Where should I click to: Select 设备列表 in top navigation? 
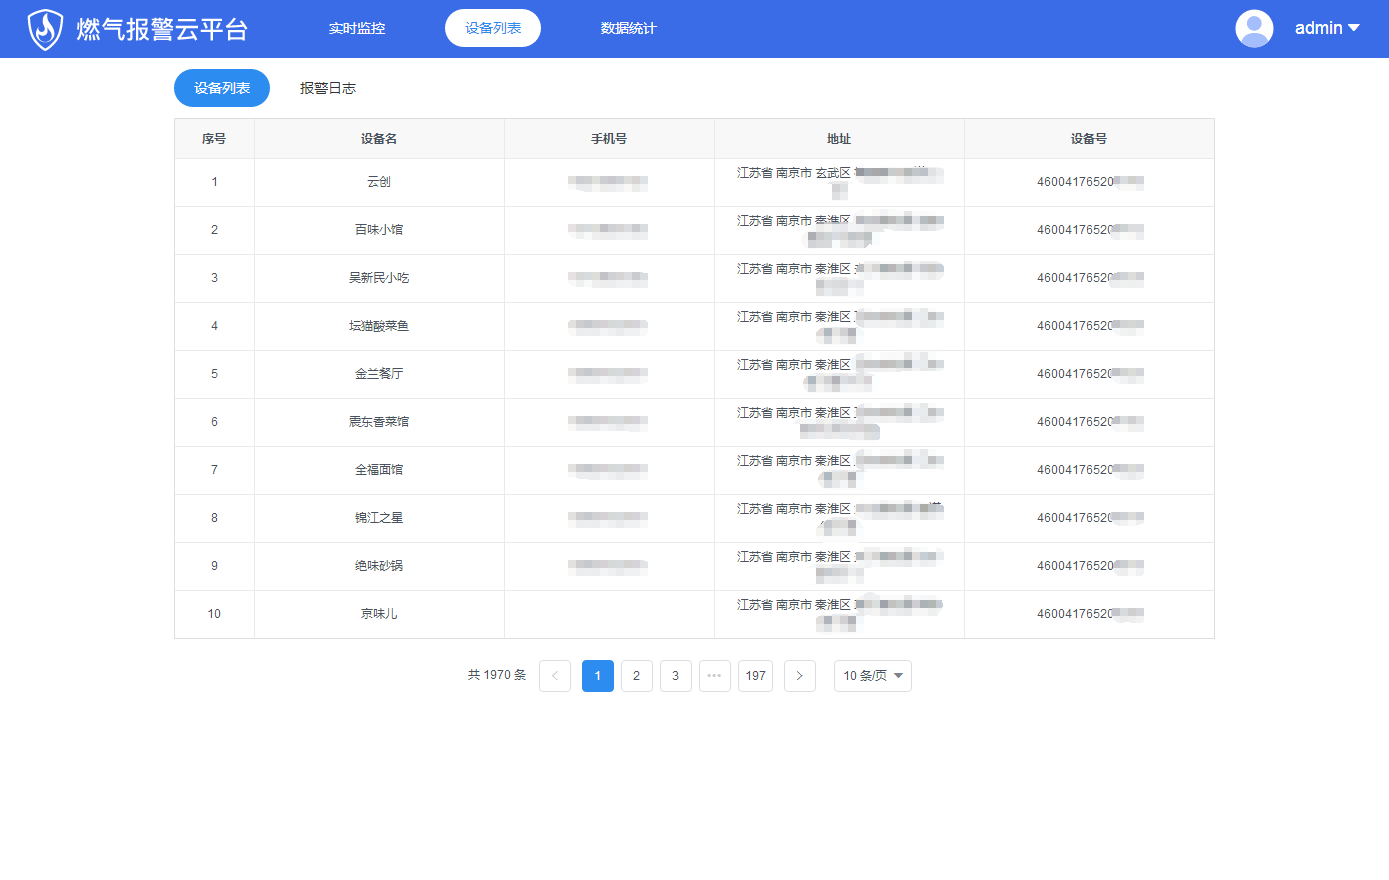click(x=493, y=29)
